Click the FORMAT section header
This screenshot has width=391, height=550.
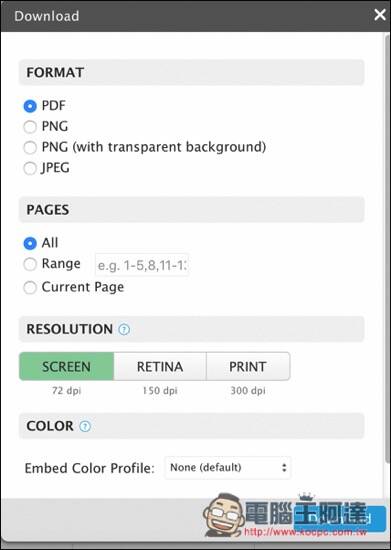[x=191, y=73]
